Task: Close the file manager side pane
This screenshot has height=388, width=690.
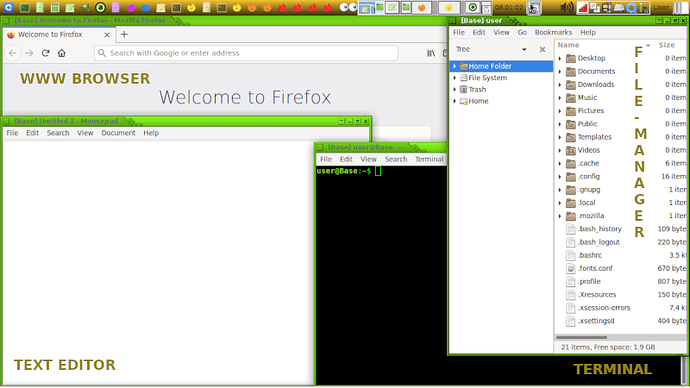Action: tap(542, 49)
